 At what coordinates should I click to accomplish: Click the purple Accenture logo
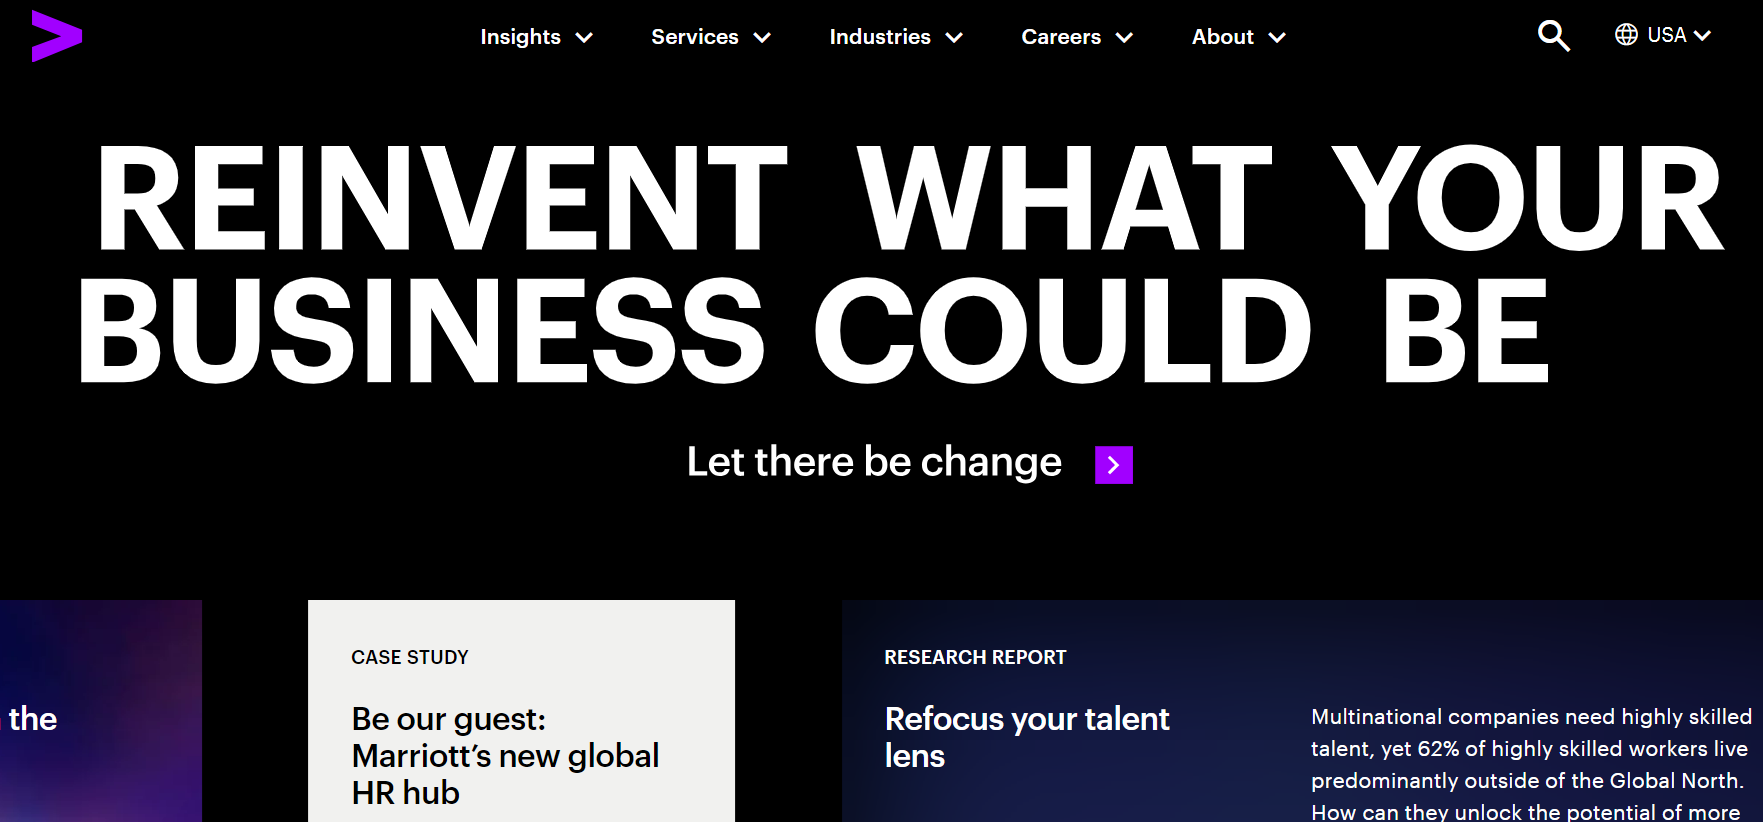pyautogui.click(x=56, y=36)
